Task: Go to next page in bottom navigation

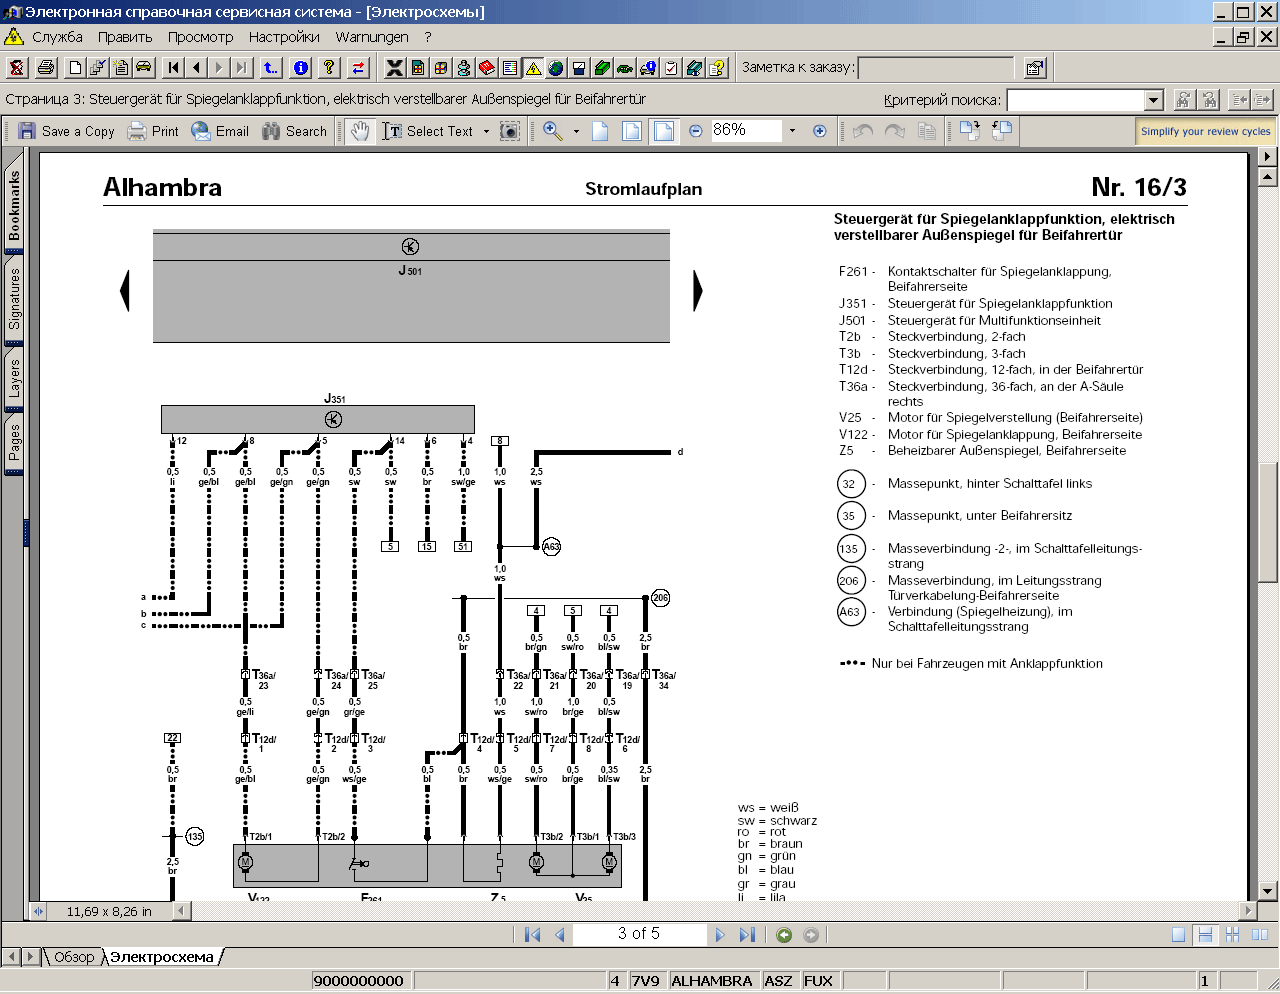Action: (719, 934)
